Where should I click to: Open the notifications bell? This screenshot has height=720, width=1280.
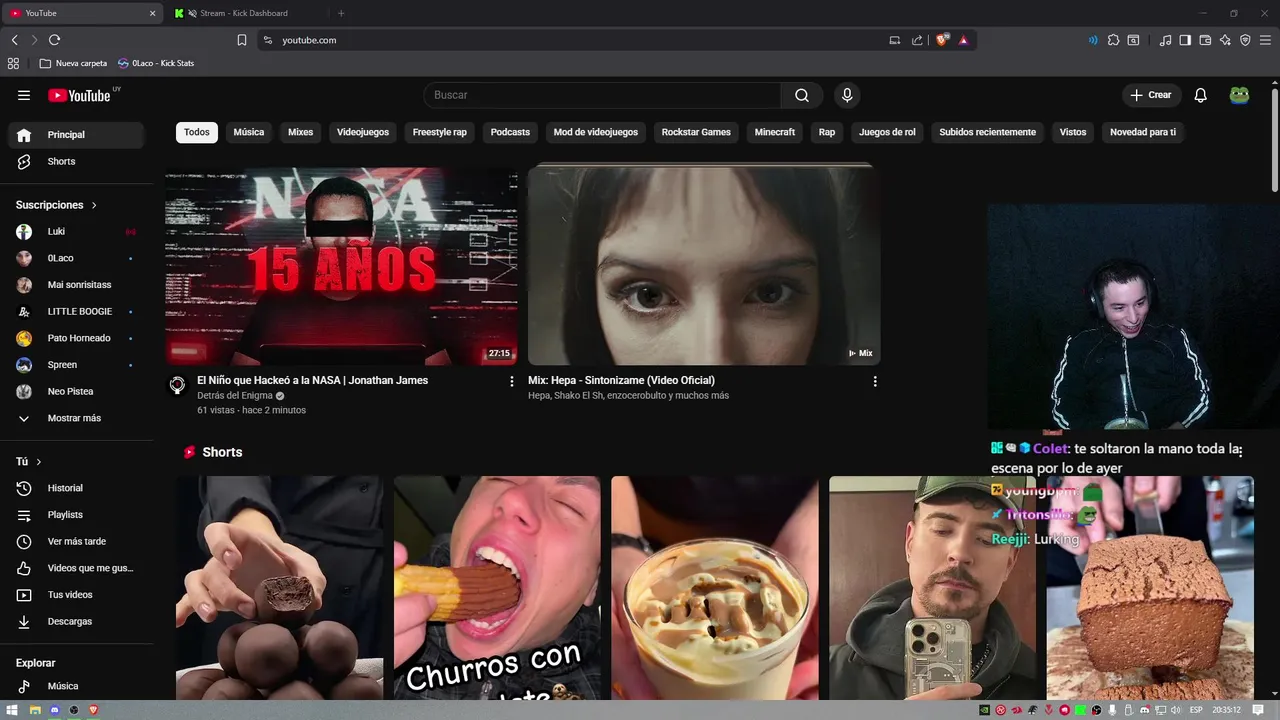click(1201, 95)
